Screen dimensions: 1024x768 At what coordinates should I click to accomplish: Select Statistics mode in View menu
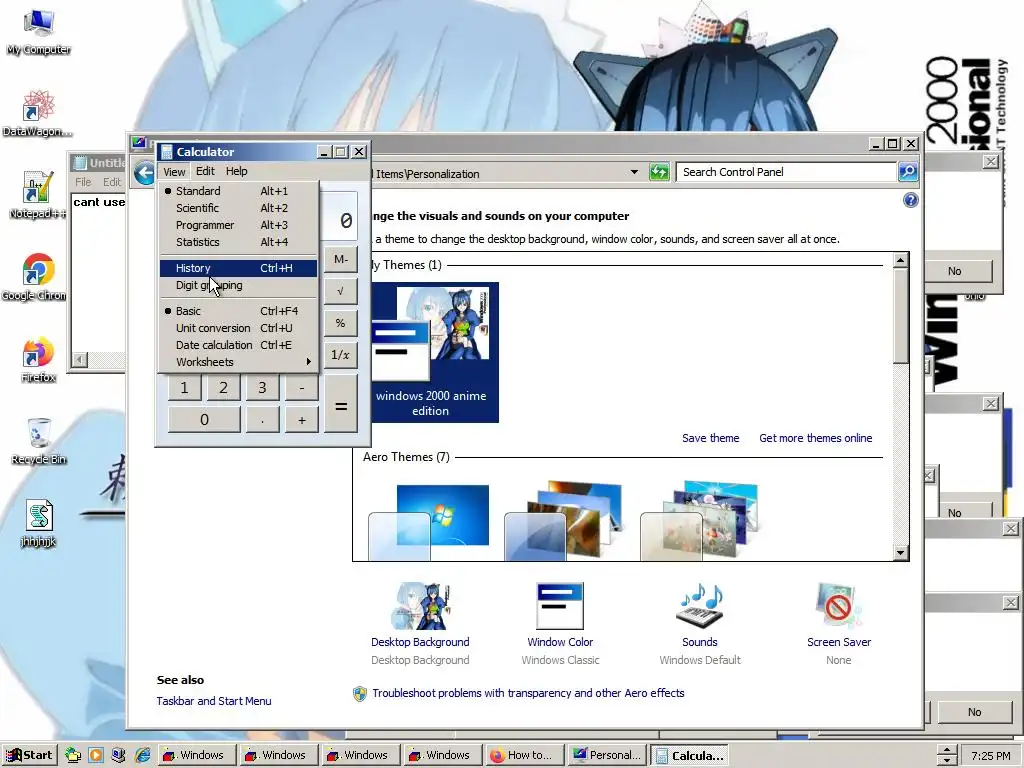pos(238,242)
